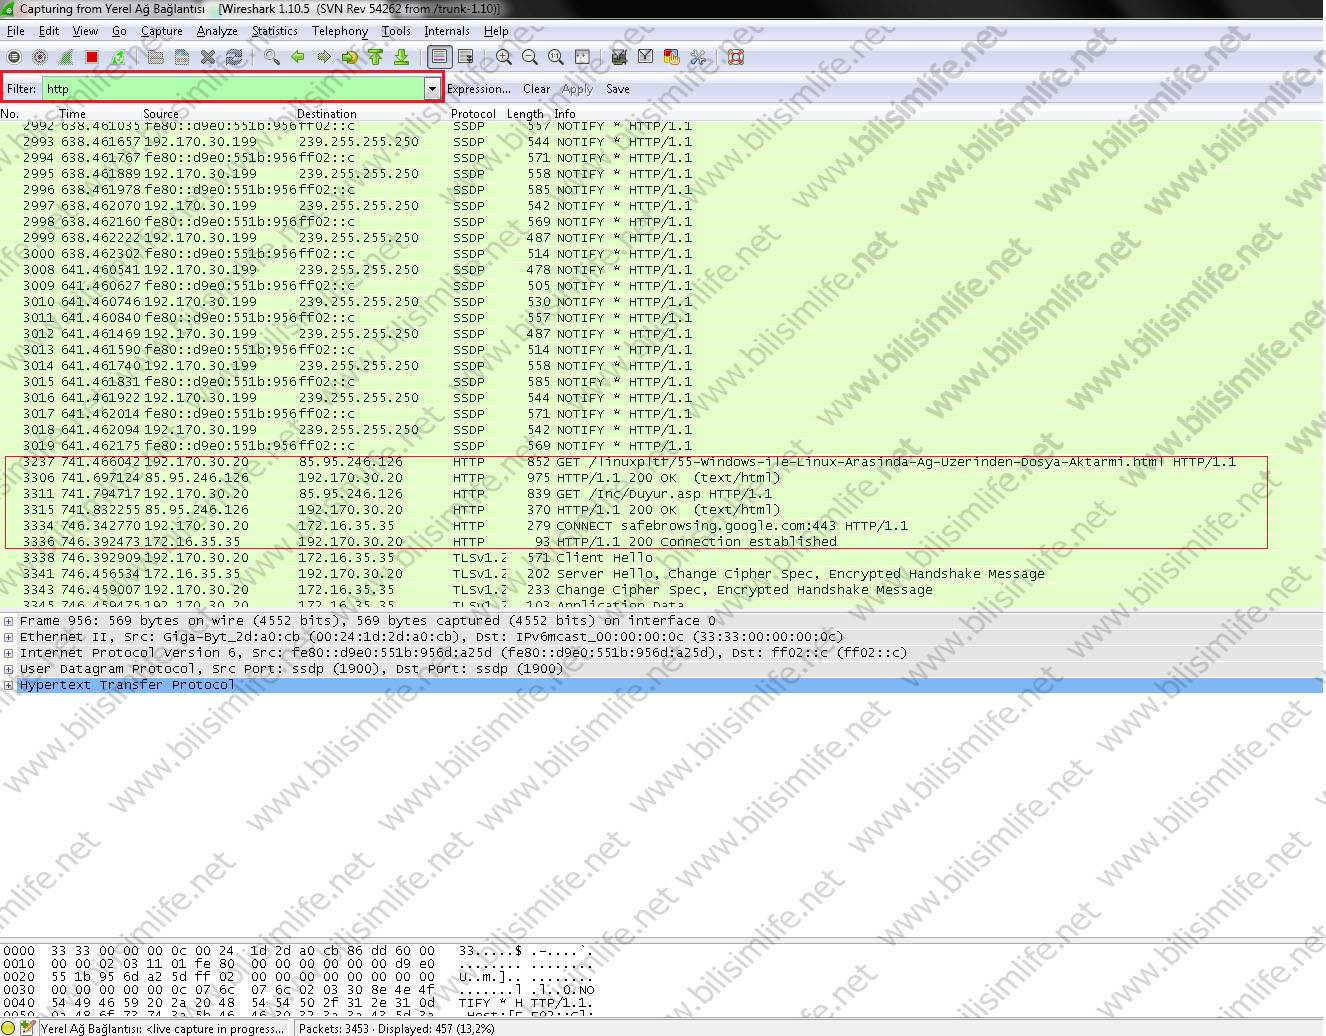Image resolution: width=1326 pixels, height=1036 pixels.
Task: Expand the Ethernet II details row
Action: point(8,637)
